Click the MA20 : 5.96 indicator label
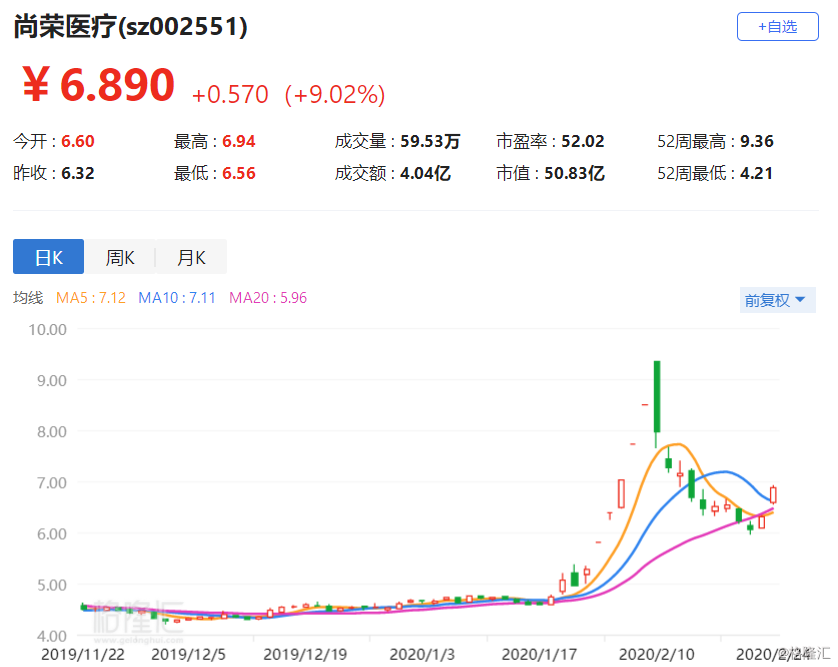838x667 pixels. tap(268, 298)
